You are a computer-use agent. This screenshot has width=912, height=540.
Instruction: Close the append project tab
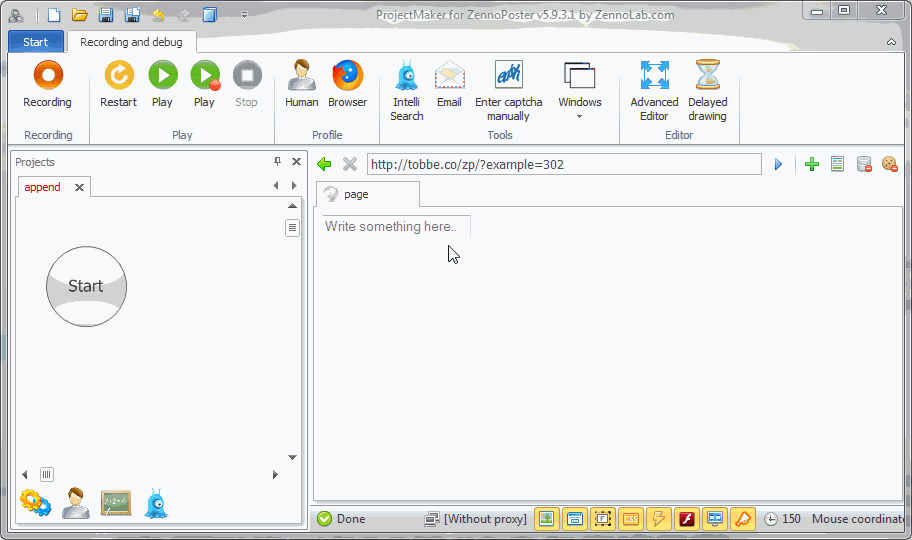(80, 187)
